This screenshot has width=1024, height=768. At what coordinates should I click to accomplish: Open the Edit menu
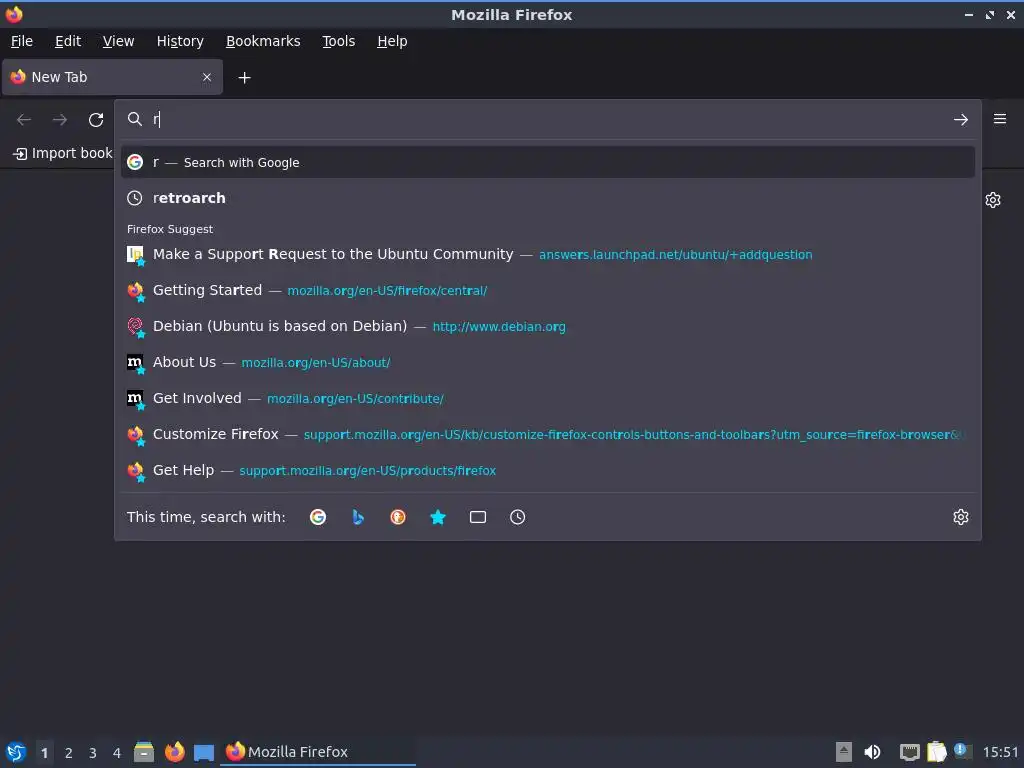(68, 41)
